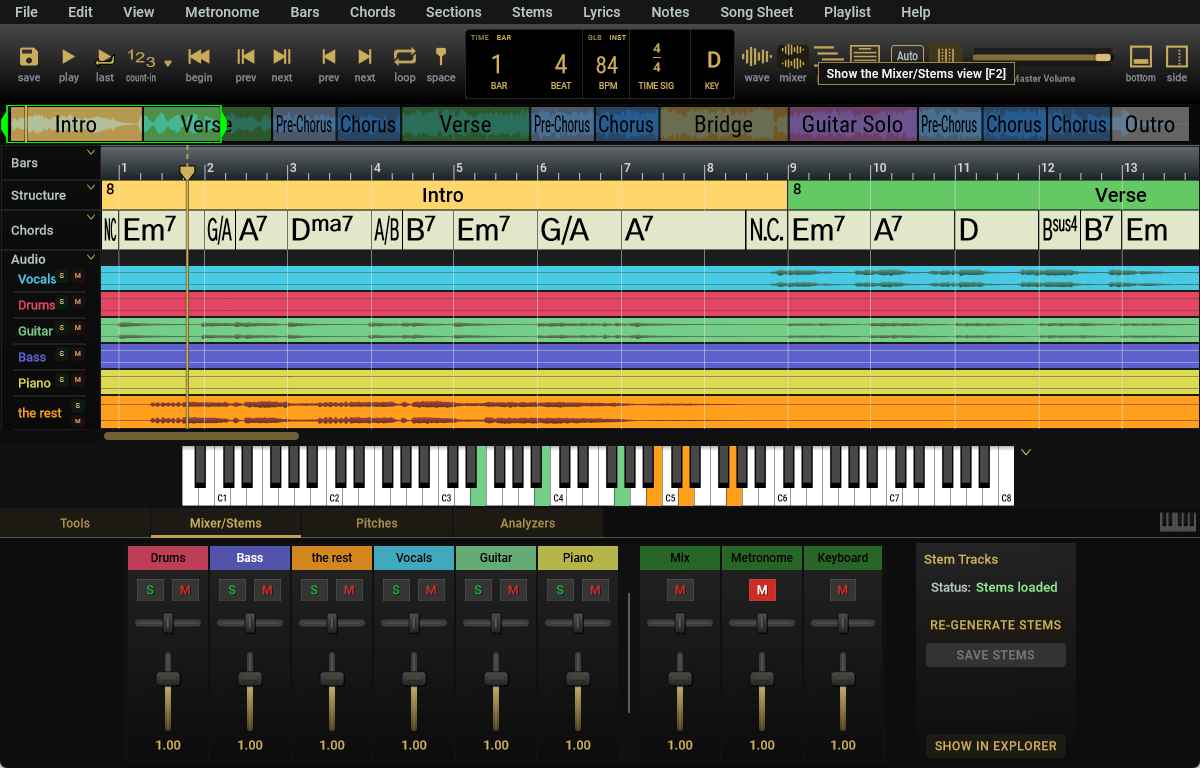Click the mixer icon in the toolbar

coord(793,56)
